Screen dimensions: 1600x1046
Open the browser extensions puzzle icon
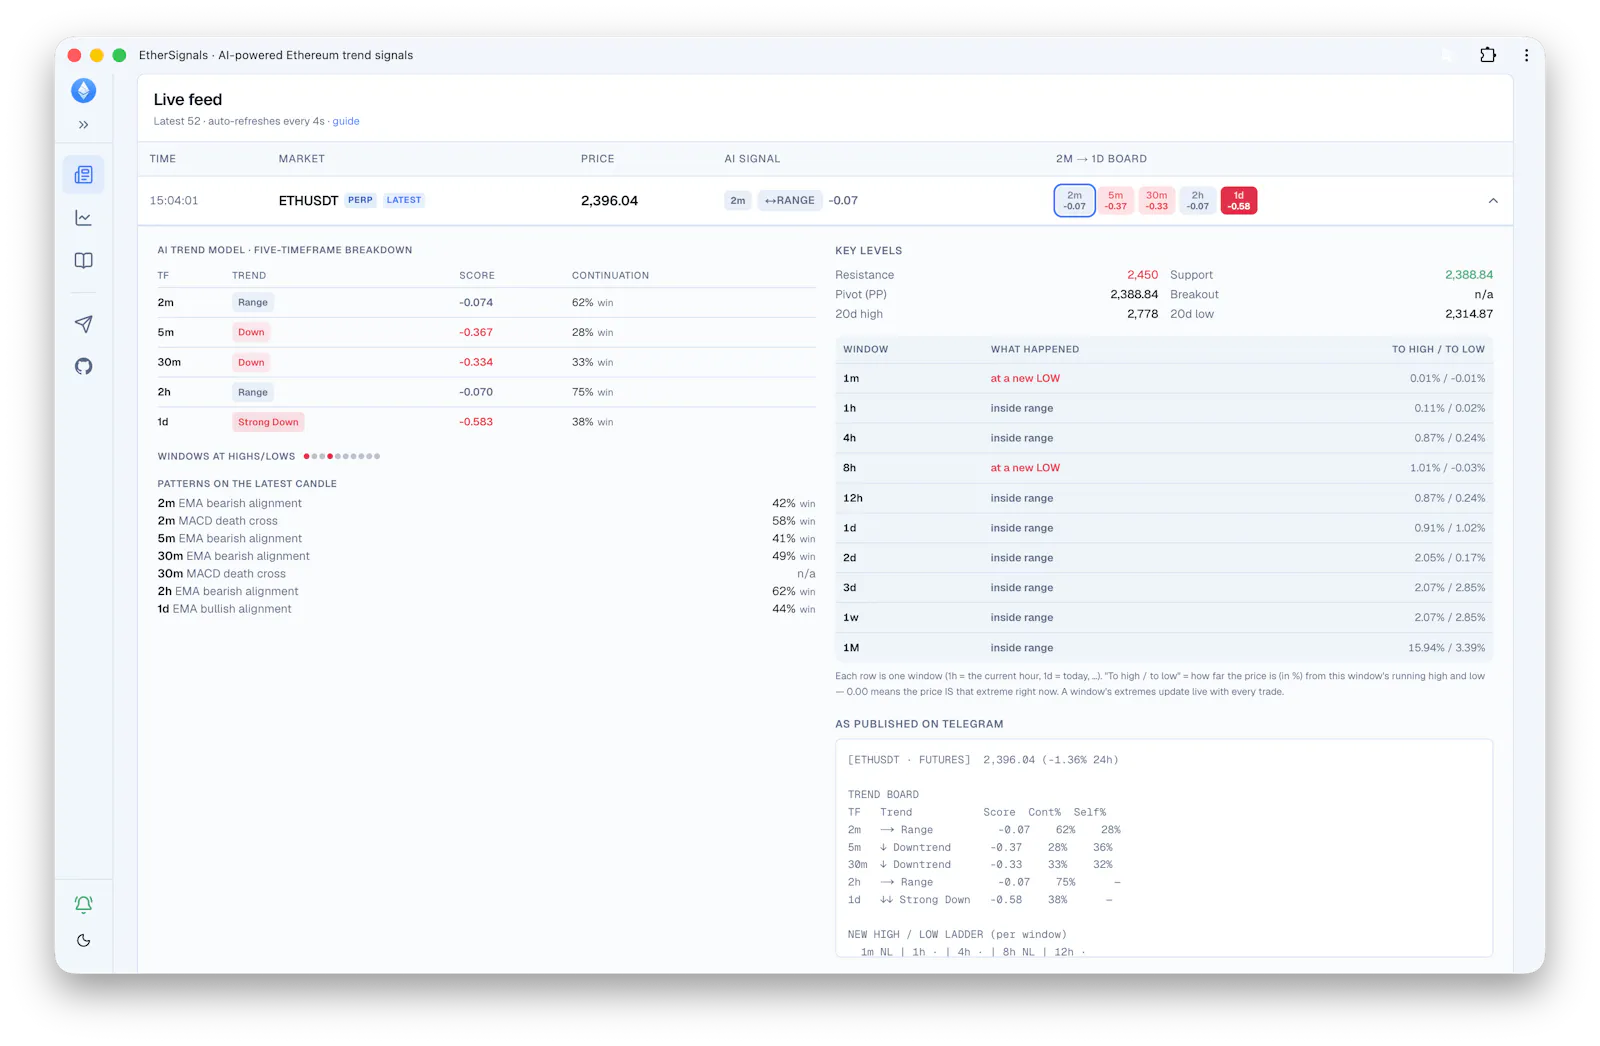click(x=1488, y=55)
